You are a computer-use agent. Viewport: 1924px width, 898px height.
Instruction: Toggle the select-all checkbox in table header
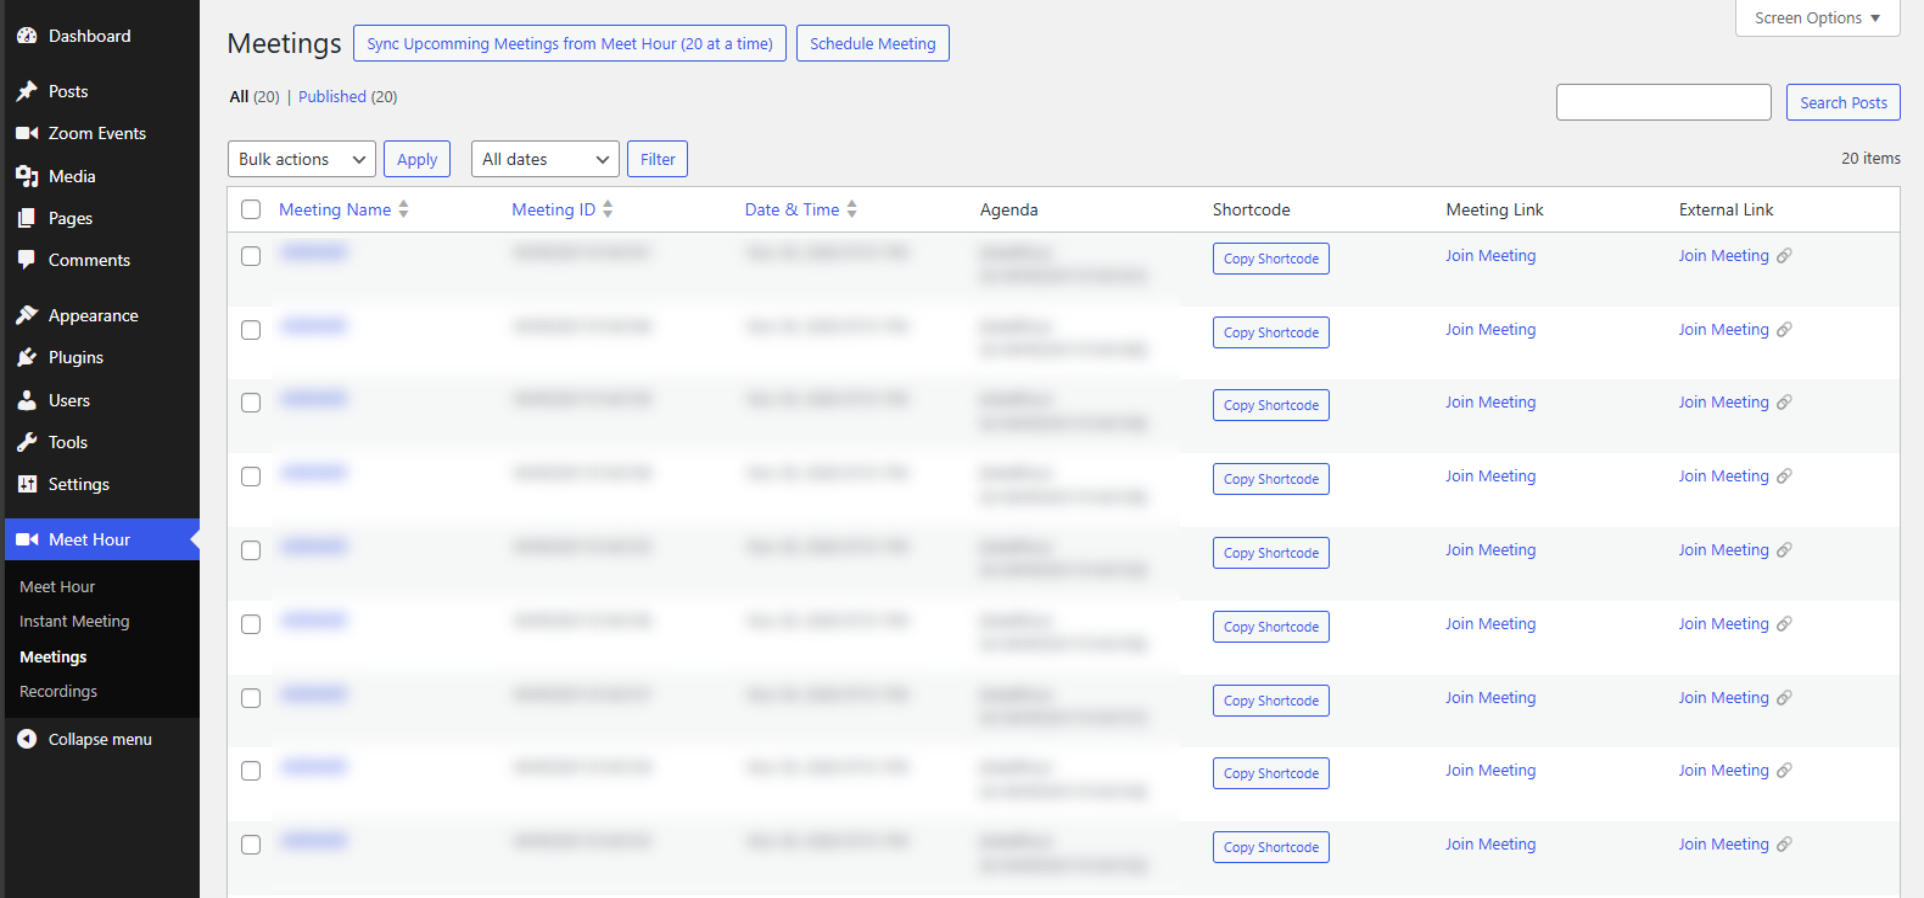pos(251,209)
